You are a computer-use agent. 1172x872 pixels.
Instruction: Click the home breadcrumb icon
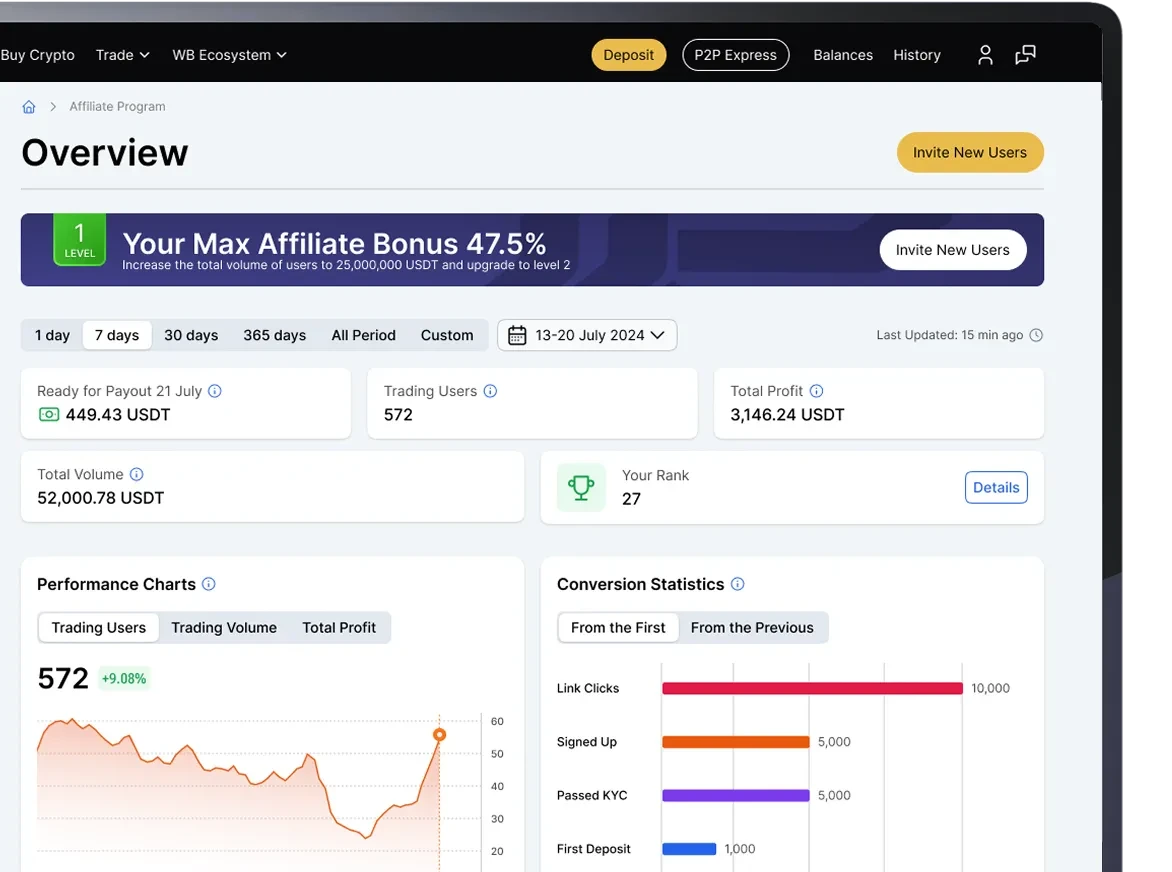click(29, 107)
